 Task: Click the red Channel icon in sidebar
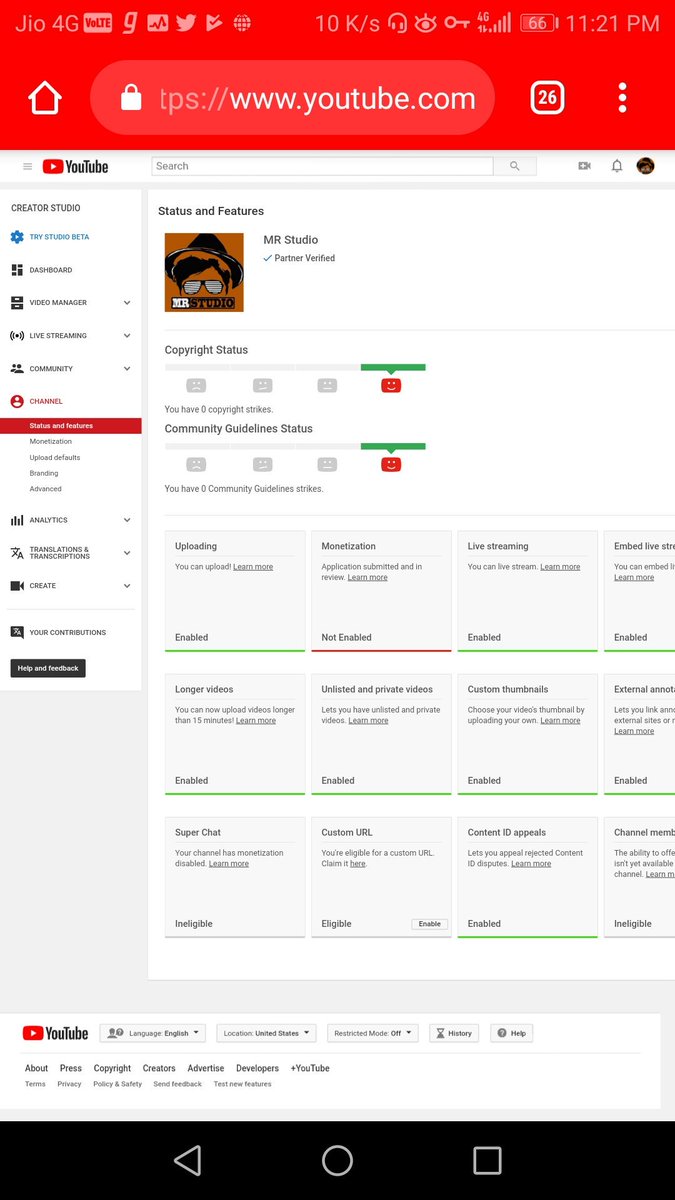point(17,401)
